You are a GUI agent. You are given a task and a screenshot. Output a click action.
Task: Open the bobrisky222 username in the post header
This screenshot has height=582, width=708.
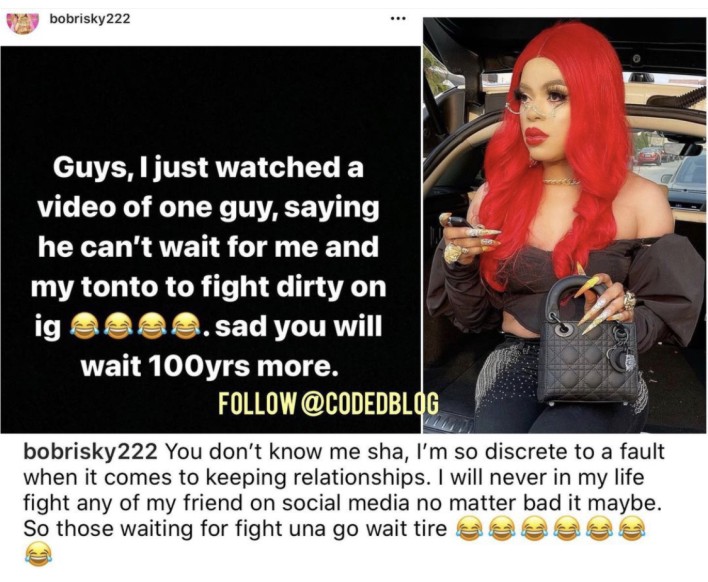(x=89, y=19)
